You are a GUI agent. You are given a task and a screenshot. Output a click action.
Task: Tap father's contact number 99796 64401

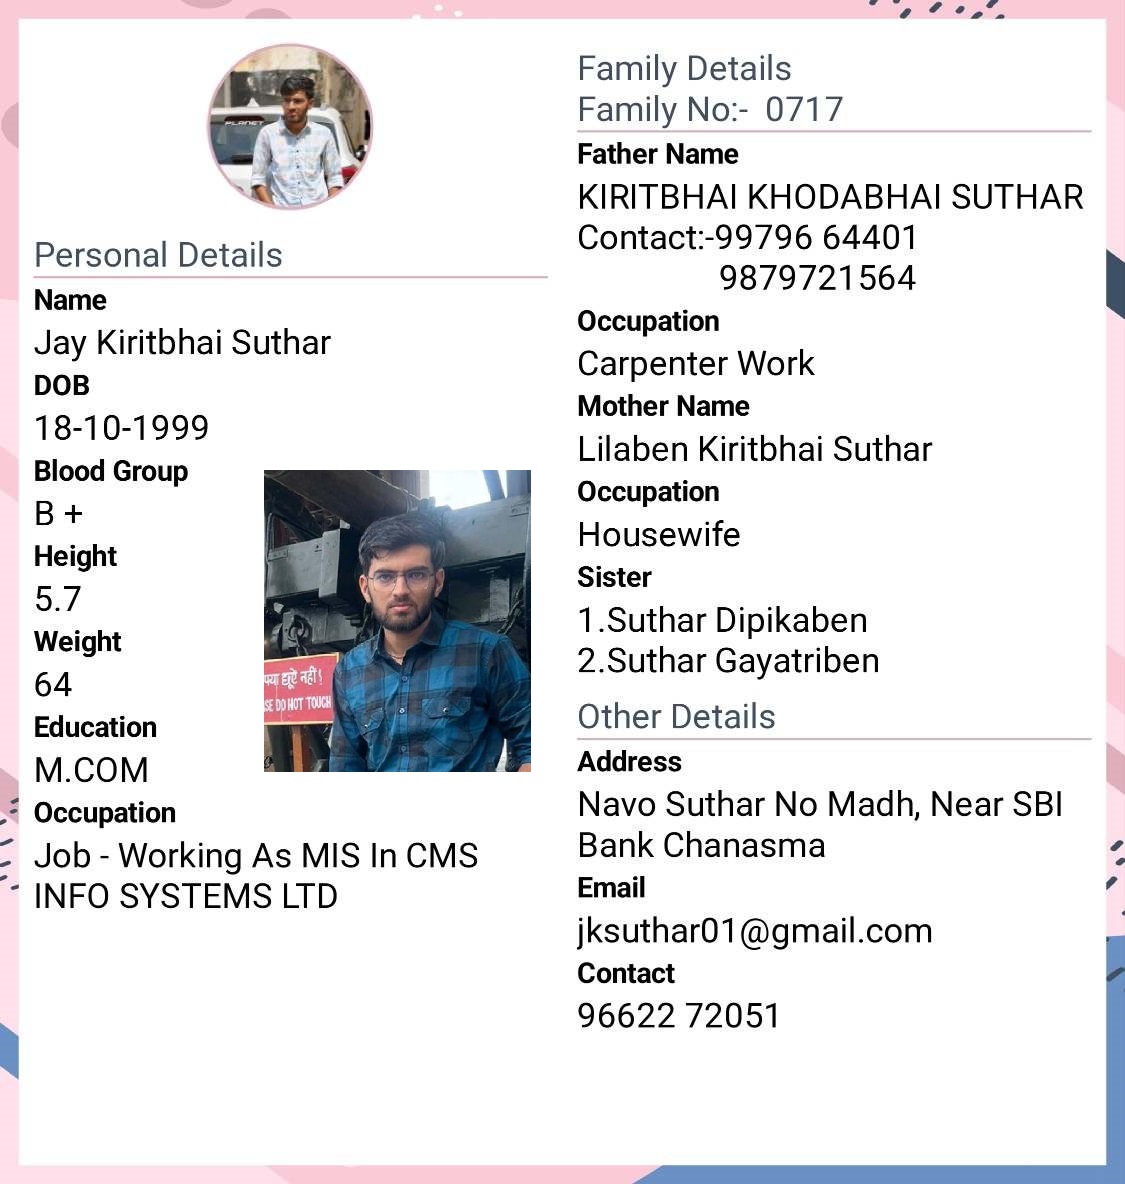pos(815,237)
